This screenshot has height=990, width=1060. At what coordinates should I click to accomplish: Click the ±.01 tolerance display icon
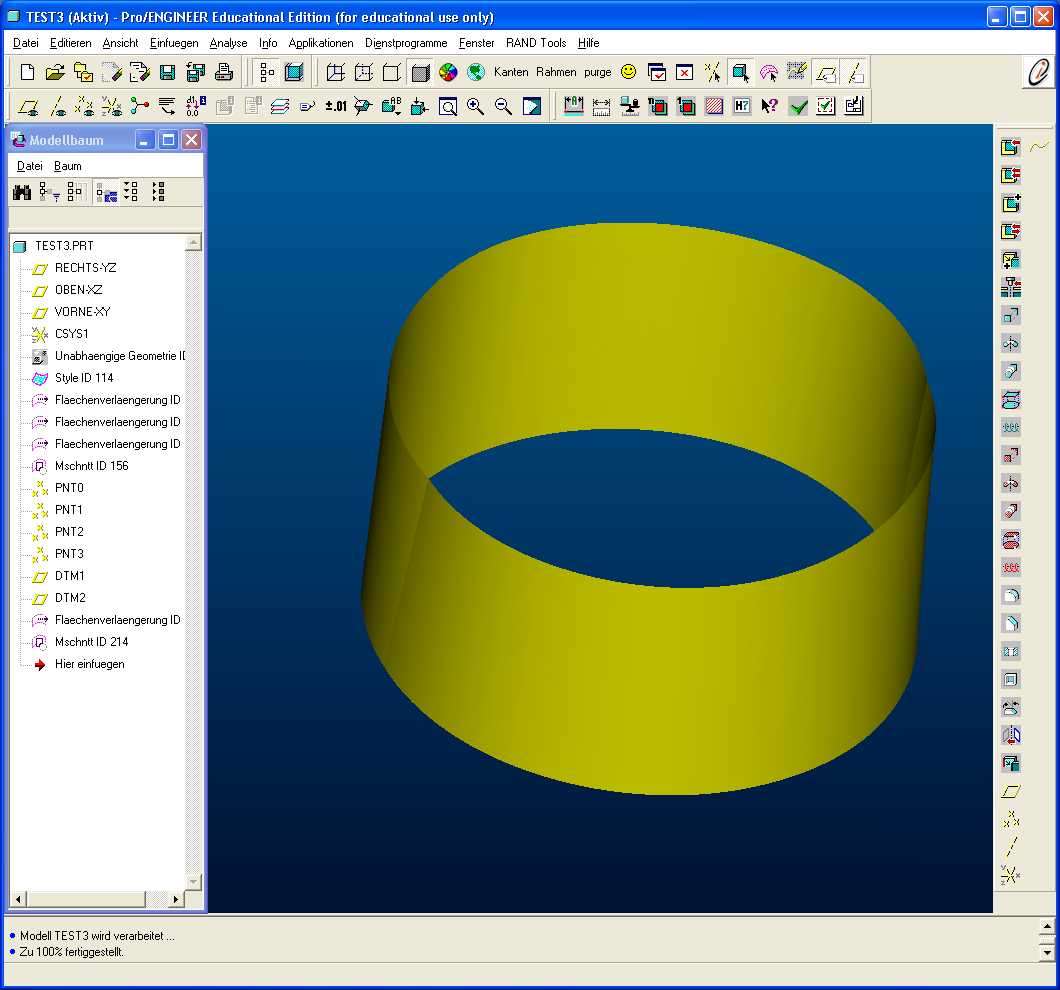tap(336, 106)
